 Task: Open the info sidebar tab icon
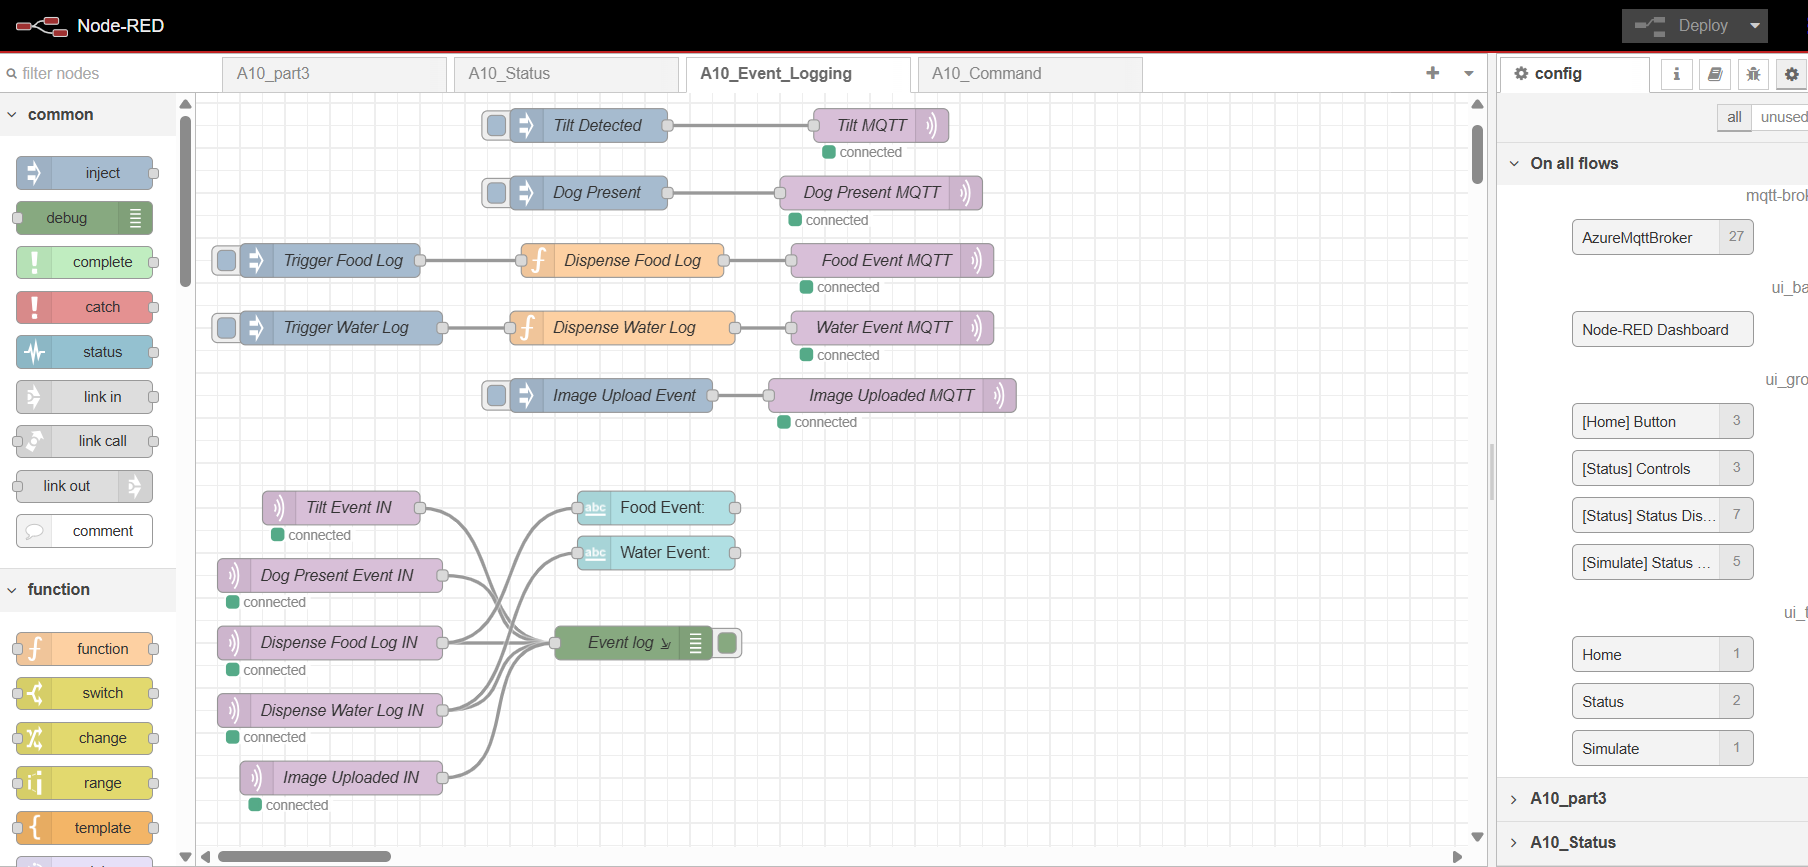point(1677,74)
